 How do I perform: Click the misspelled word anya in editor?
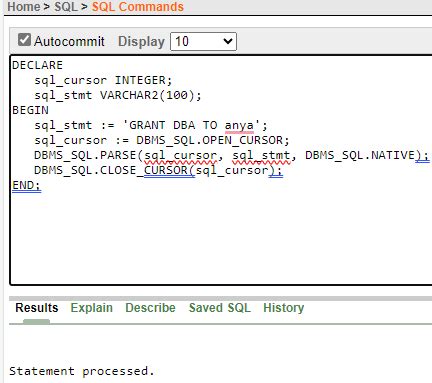[239, 126]
